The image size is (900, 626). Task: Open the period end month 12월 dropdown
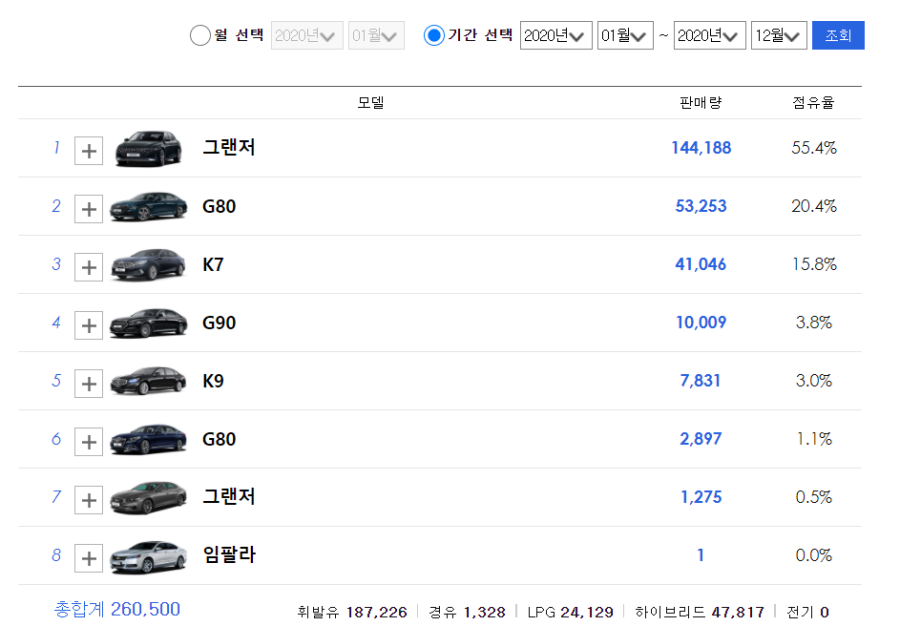coord(779,36)
